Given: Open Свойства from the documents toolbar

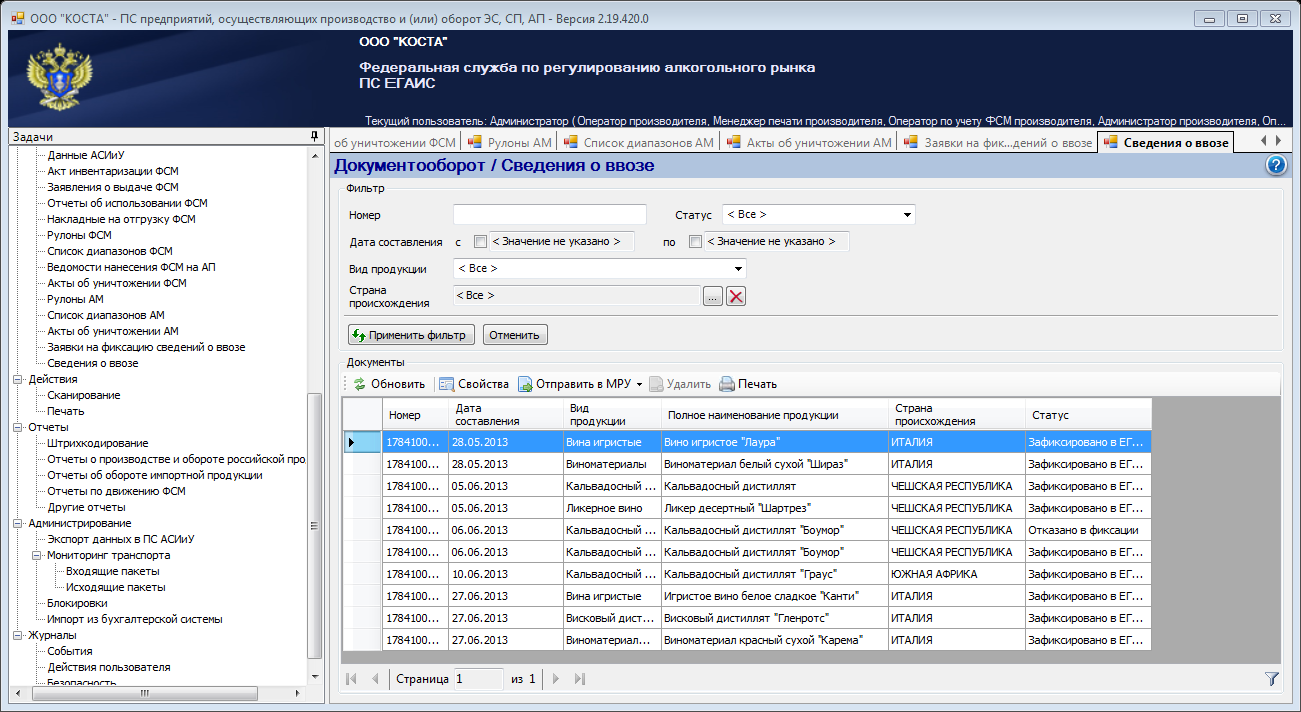Looking at the screenshot, I should click(x=474, y=384).
